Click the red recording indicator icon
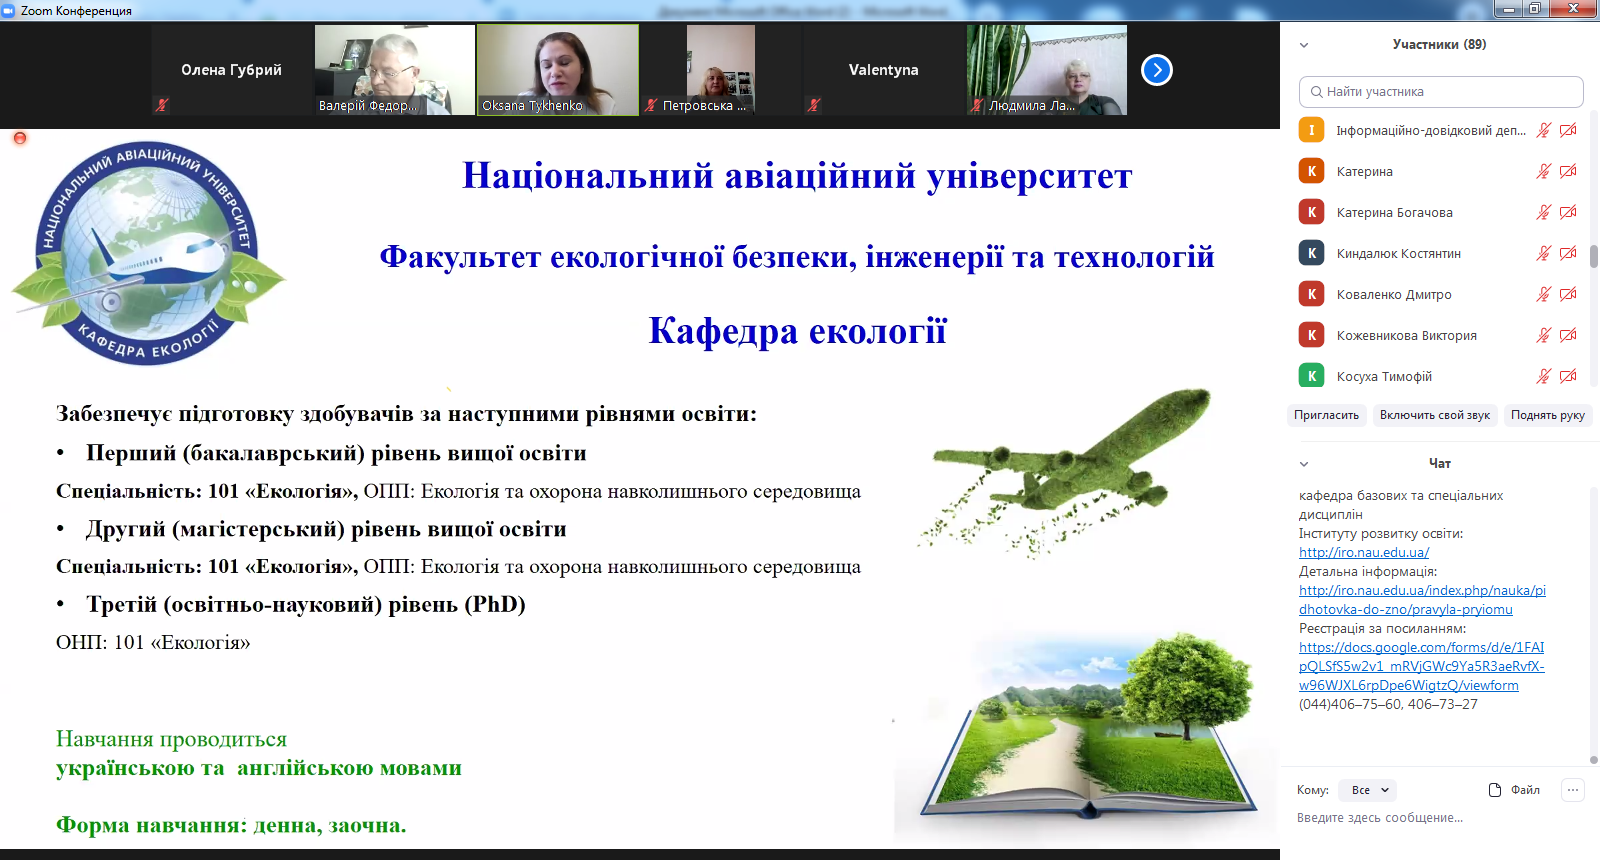The image size is (1600, 860). (19, 138)
